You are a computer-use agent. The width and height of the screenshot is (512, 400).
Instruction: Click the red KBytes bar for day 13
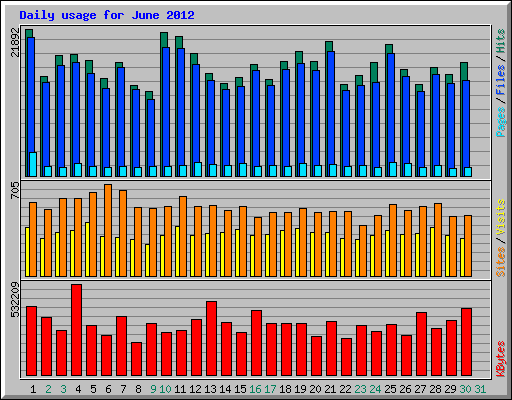point(211,339)
